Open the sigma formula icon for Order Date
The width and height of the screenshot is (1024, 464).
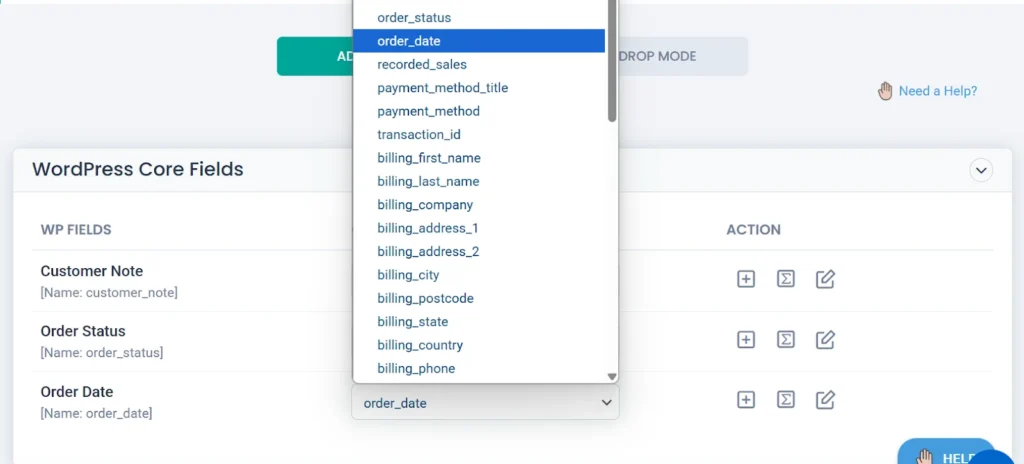point(786,400)
